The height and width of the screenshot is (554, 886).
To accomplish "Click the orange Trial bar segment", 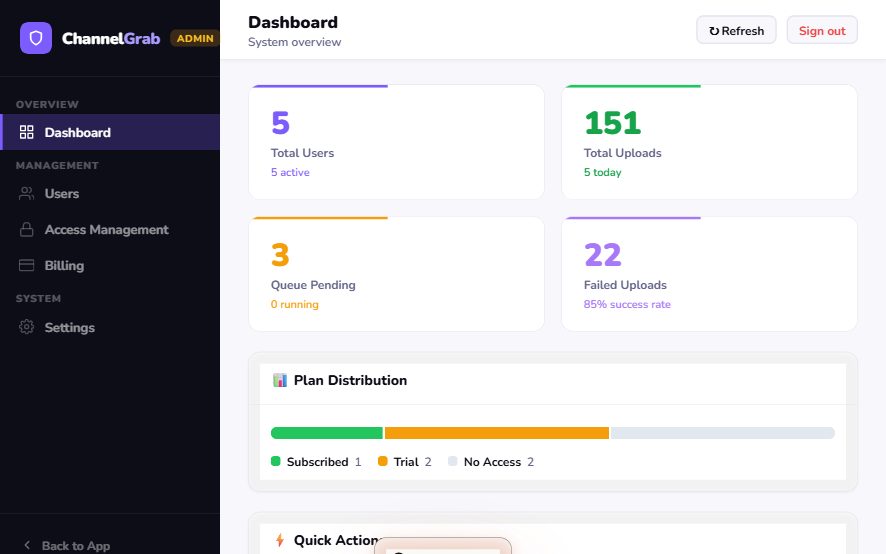I will [497, 433].
